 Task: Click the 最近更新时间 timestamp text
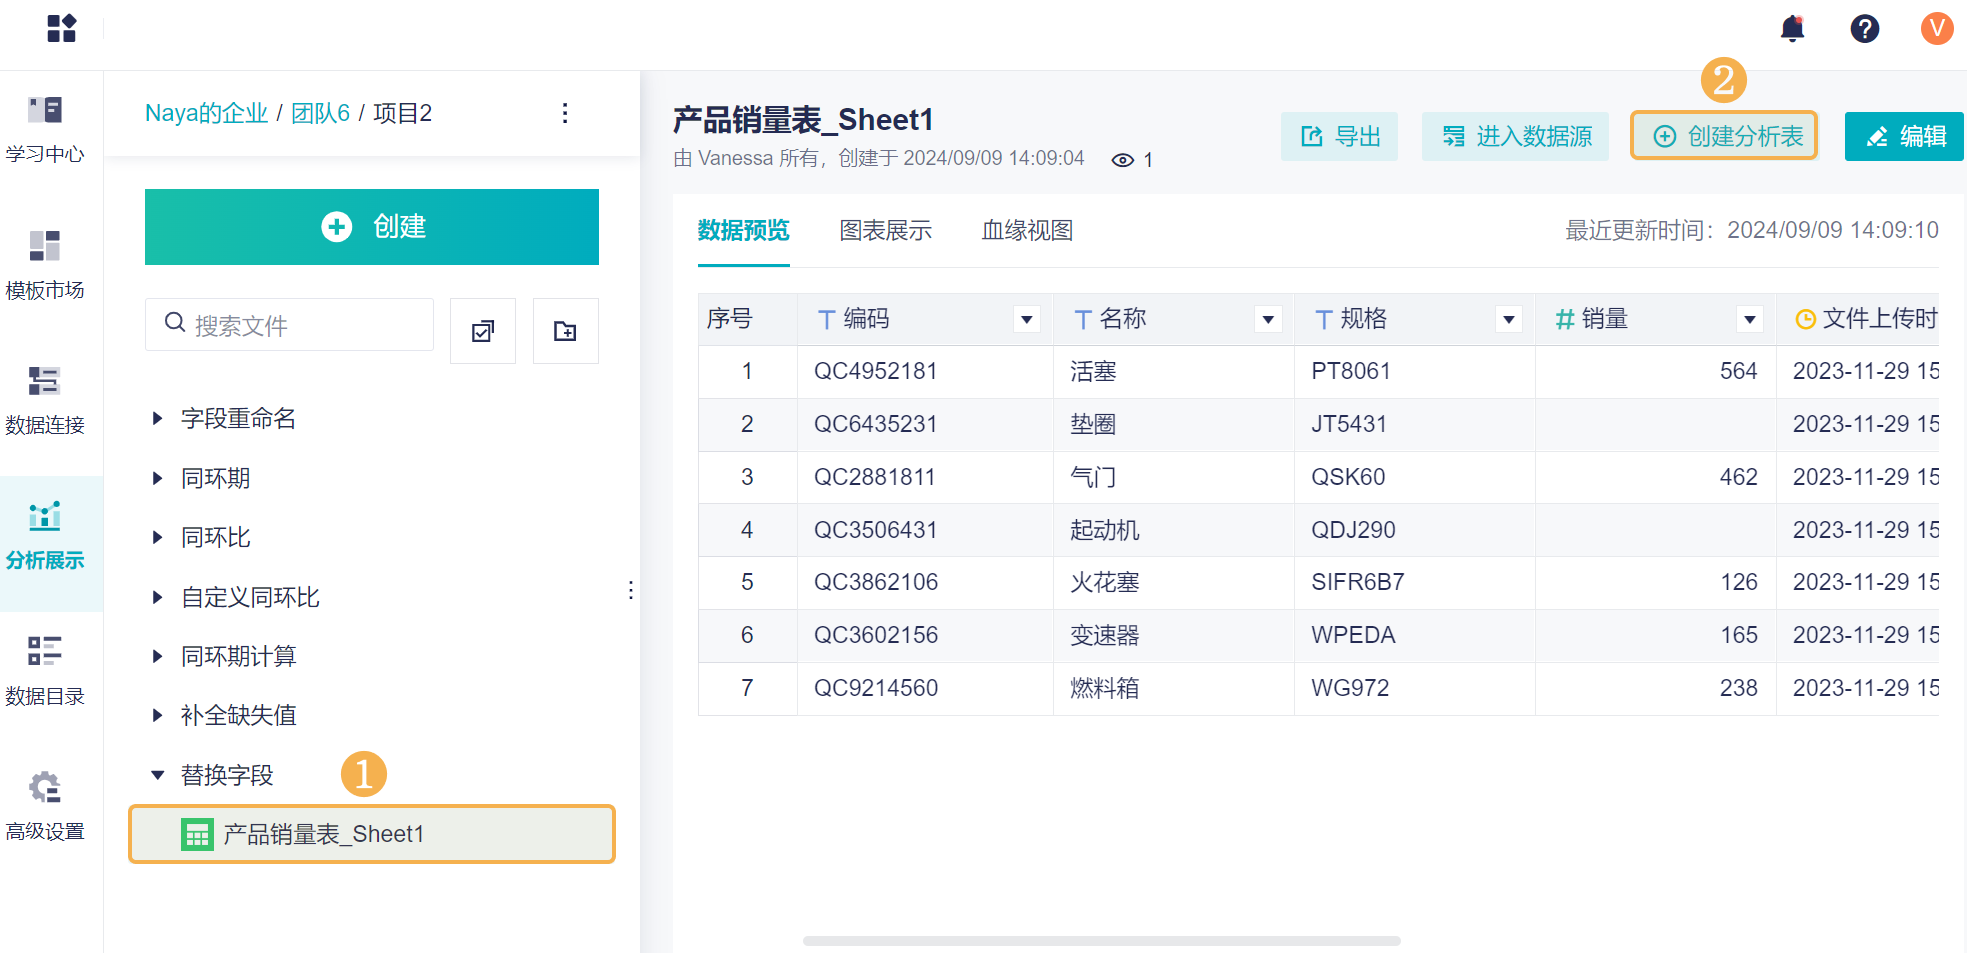1751,231
